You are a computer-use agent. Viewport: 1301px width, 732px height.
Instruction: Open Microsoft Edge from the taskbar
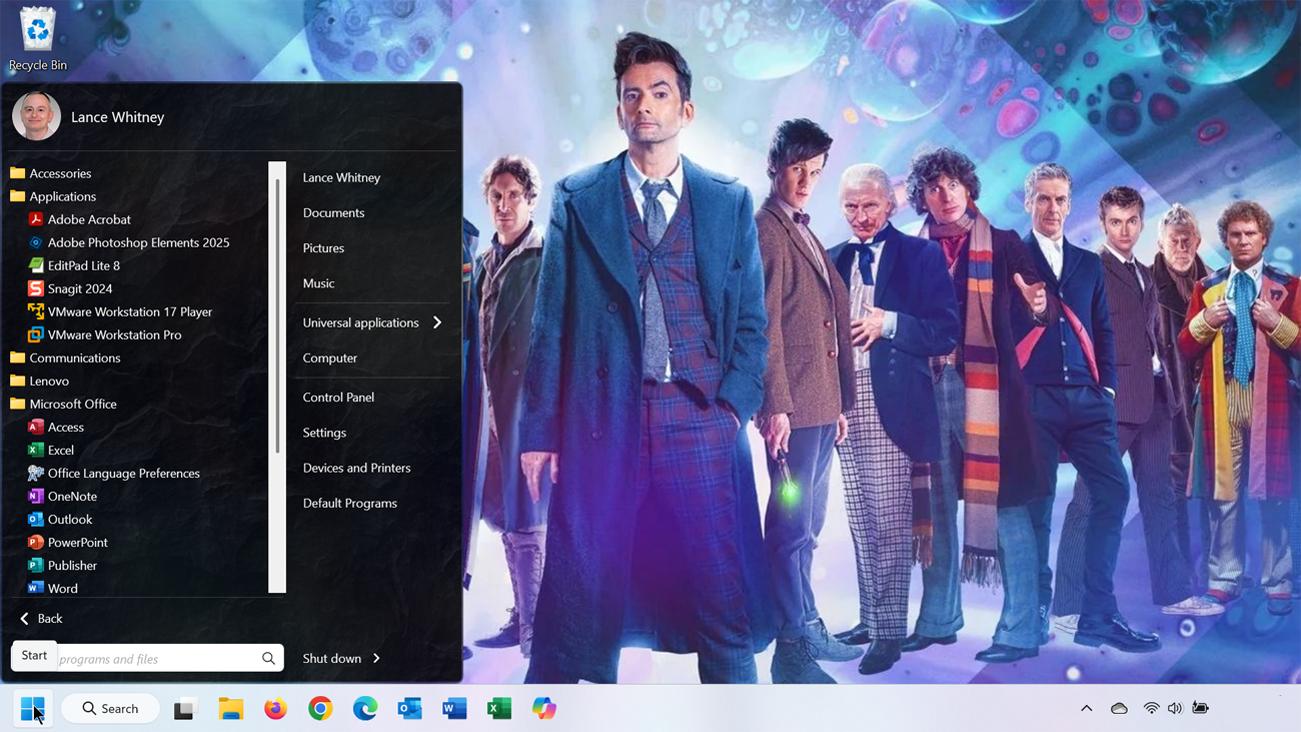tap(365, 709)
